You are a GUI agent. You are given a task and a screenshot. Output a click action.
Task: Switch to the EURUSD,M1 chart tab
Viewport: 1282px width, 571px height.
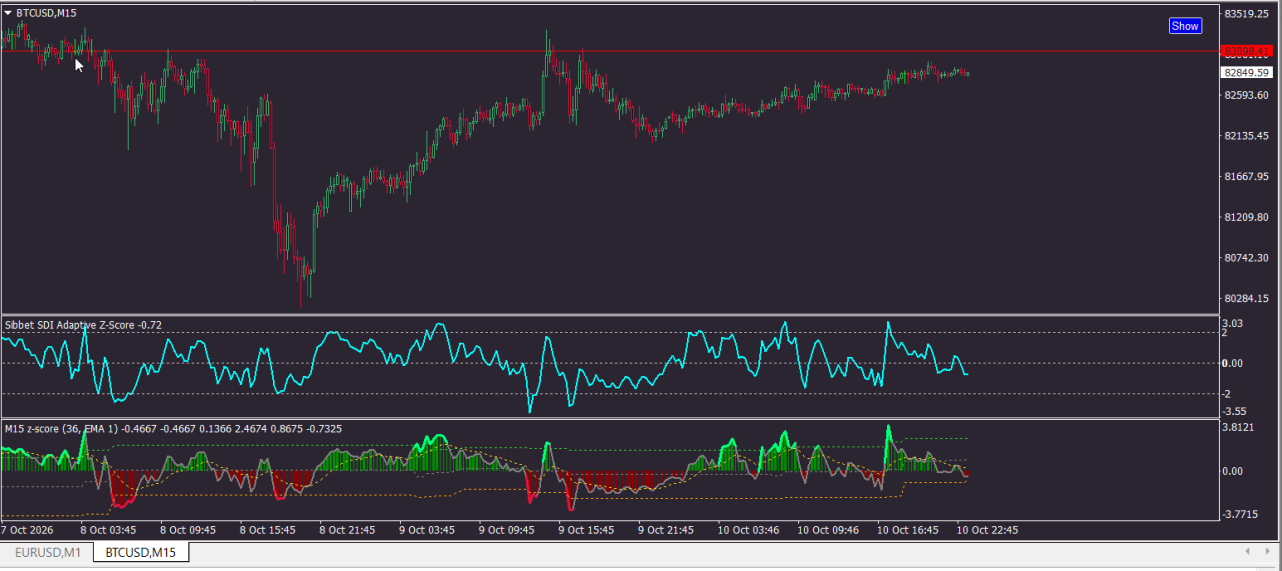click(x=48, y=552)
